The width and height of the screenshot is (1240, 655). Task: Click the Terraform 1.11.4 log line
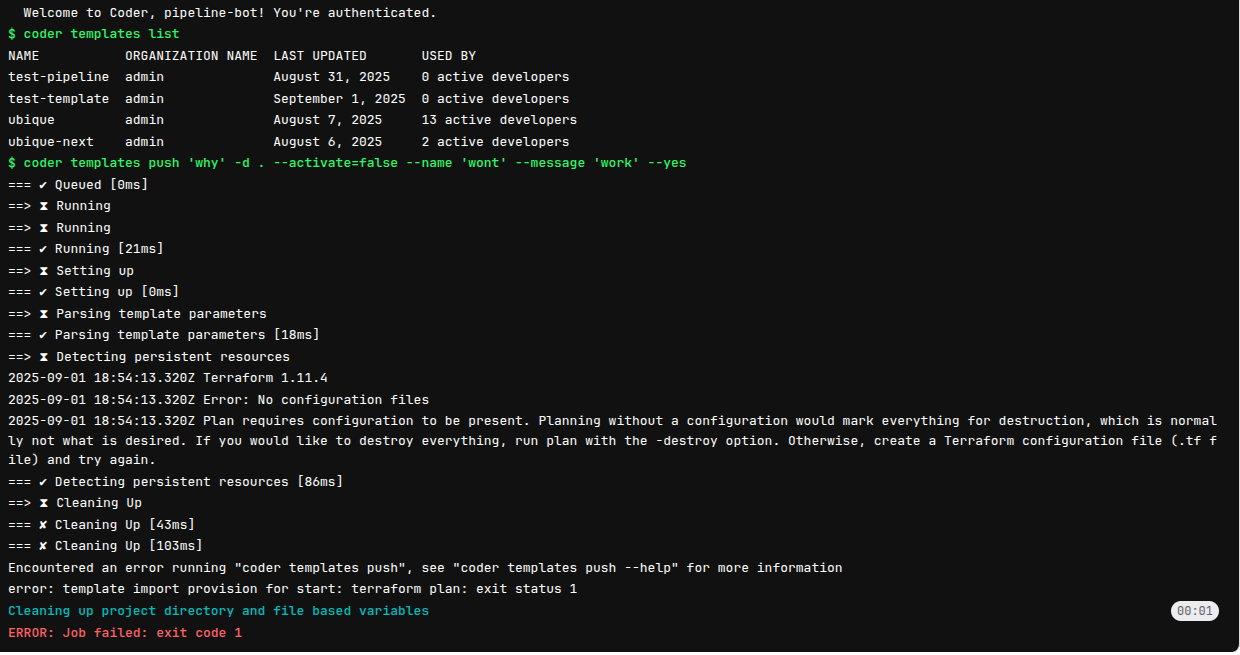tap(167, 378)
